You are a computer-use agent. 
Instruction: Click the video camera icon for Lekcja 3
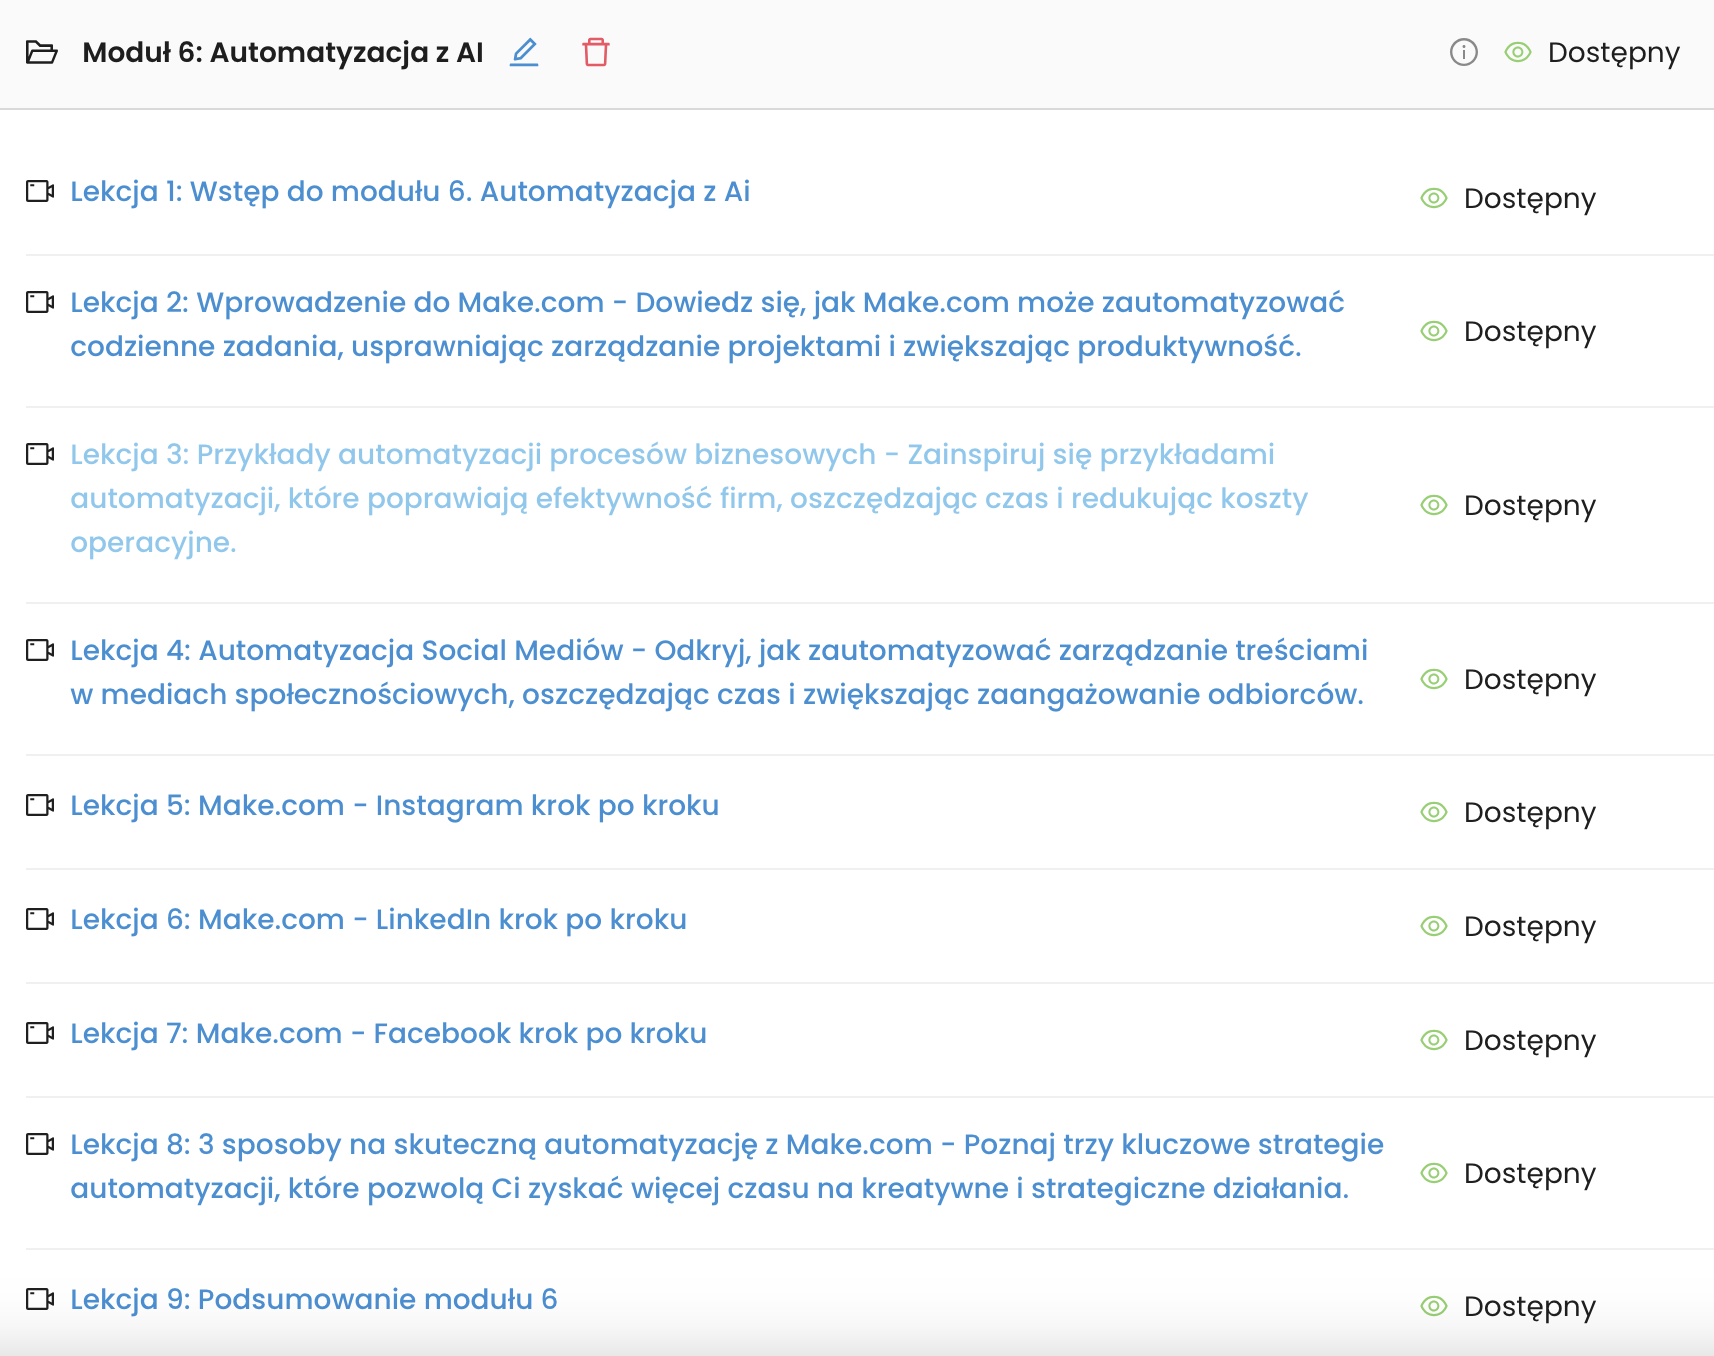(x=40, y=454)
